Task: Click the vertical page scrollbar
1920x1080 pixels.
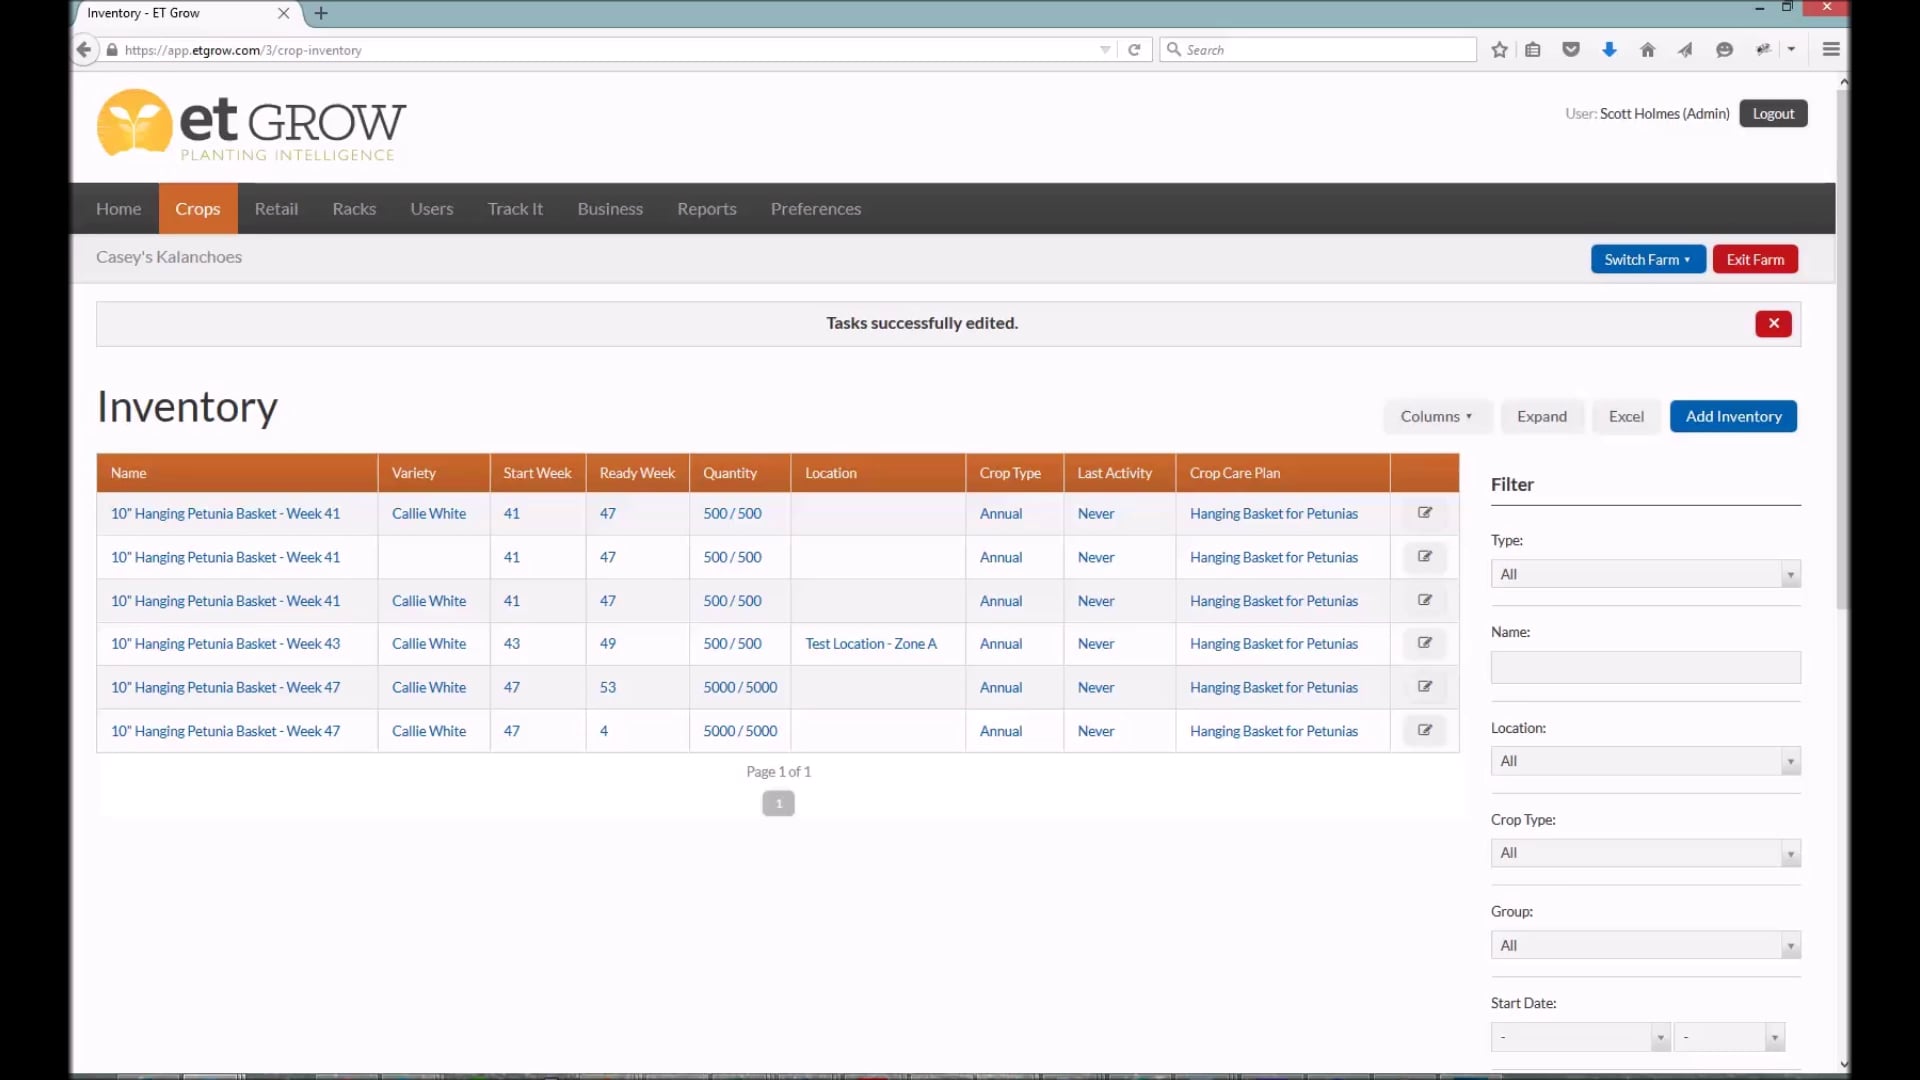Action: click(1843, 350)
